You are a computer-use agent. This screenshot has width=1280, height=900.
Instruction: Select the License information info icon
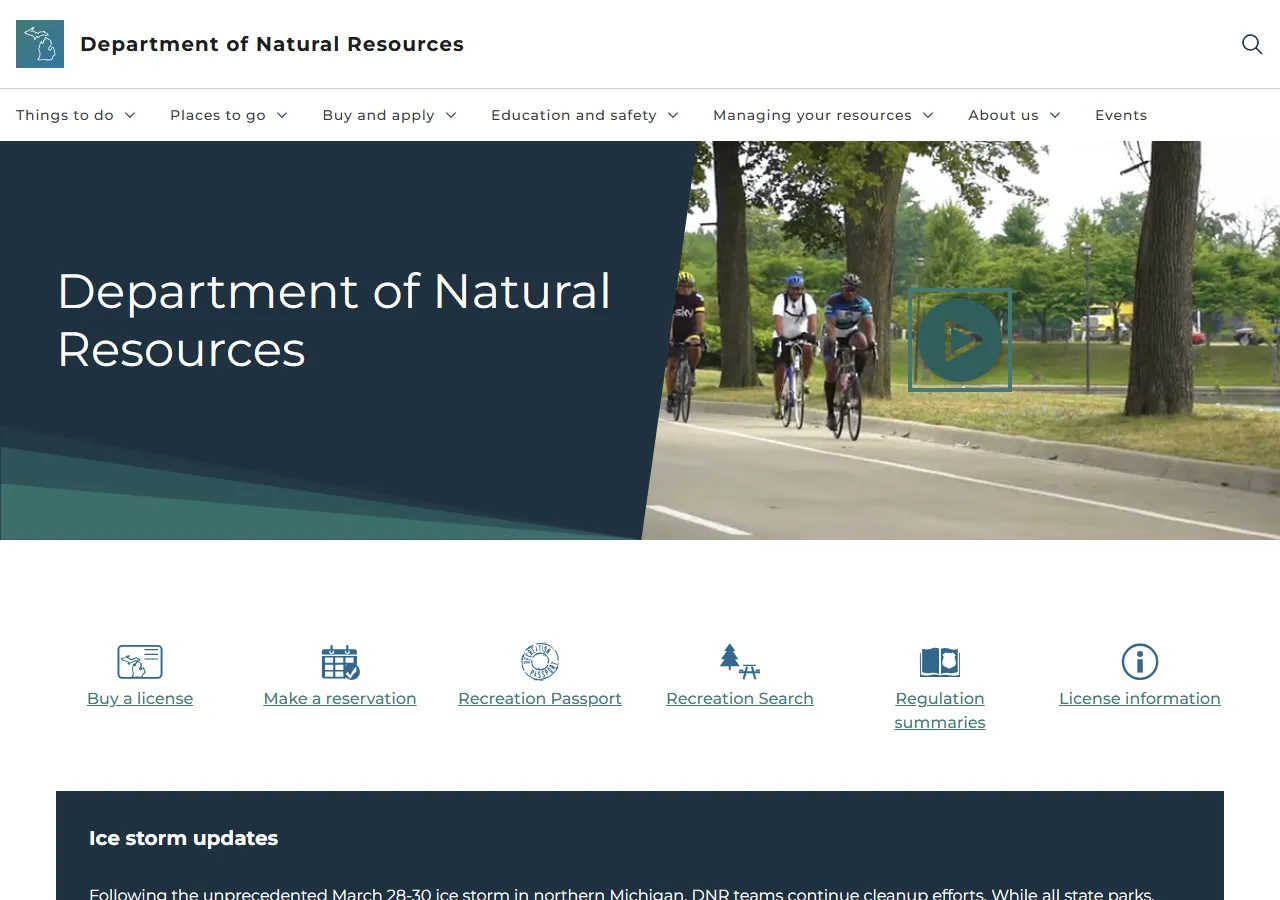coord(1140,661)
